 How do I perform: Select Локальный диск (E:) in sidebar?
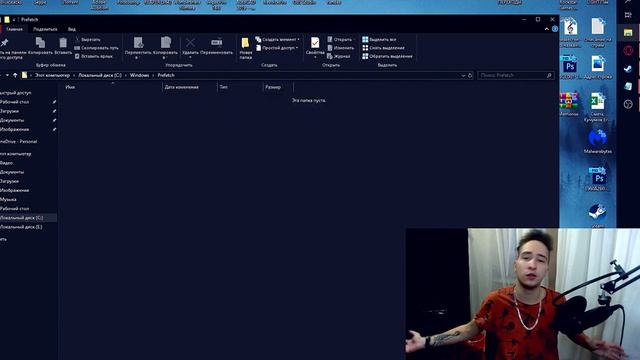tap(21, 227)
